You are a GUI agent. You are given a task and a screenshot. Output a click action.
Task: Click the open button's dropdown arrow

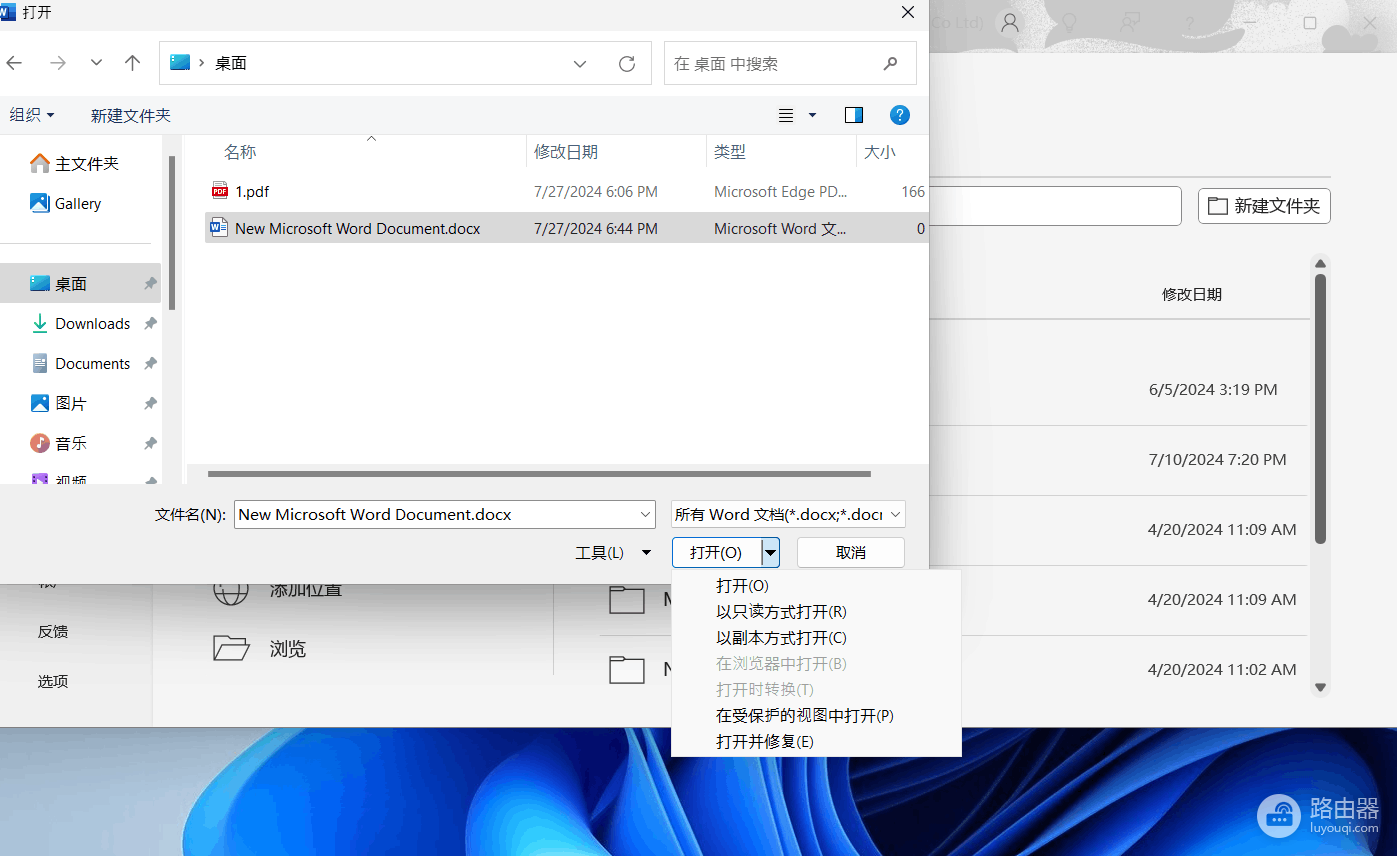click(x=770, y=552)
